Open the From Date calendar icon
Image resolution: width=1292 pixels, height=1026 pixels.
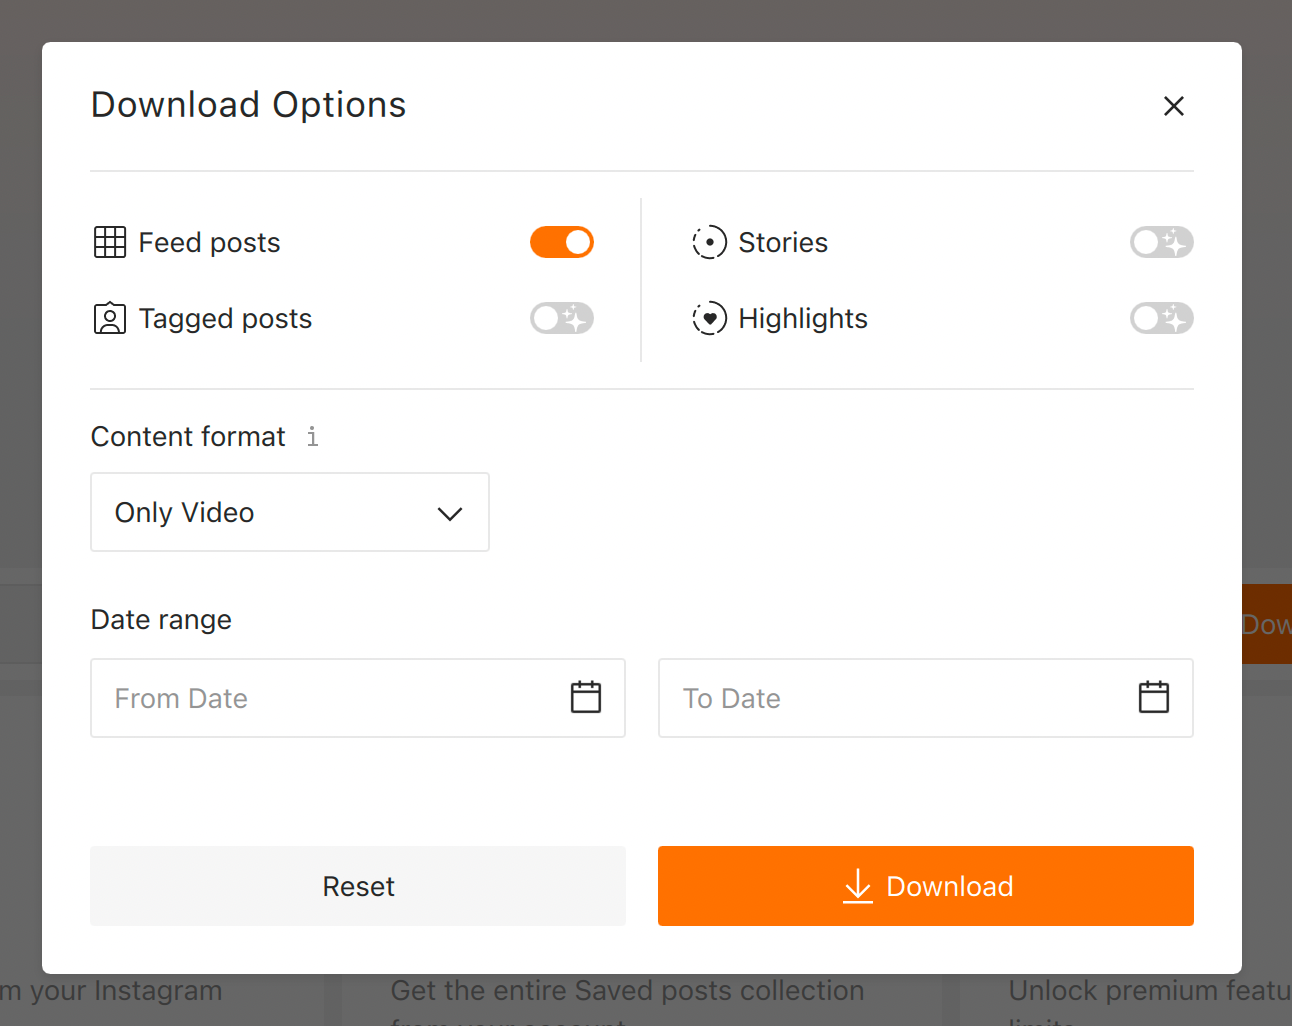point(586,697)
